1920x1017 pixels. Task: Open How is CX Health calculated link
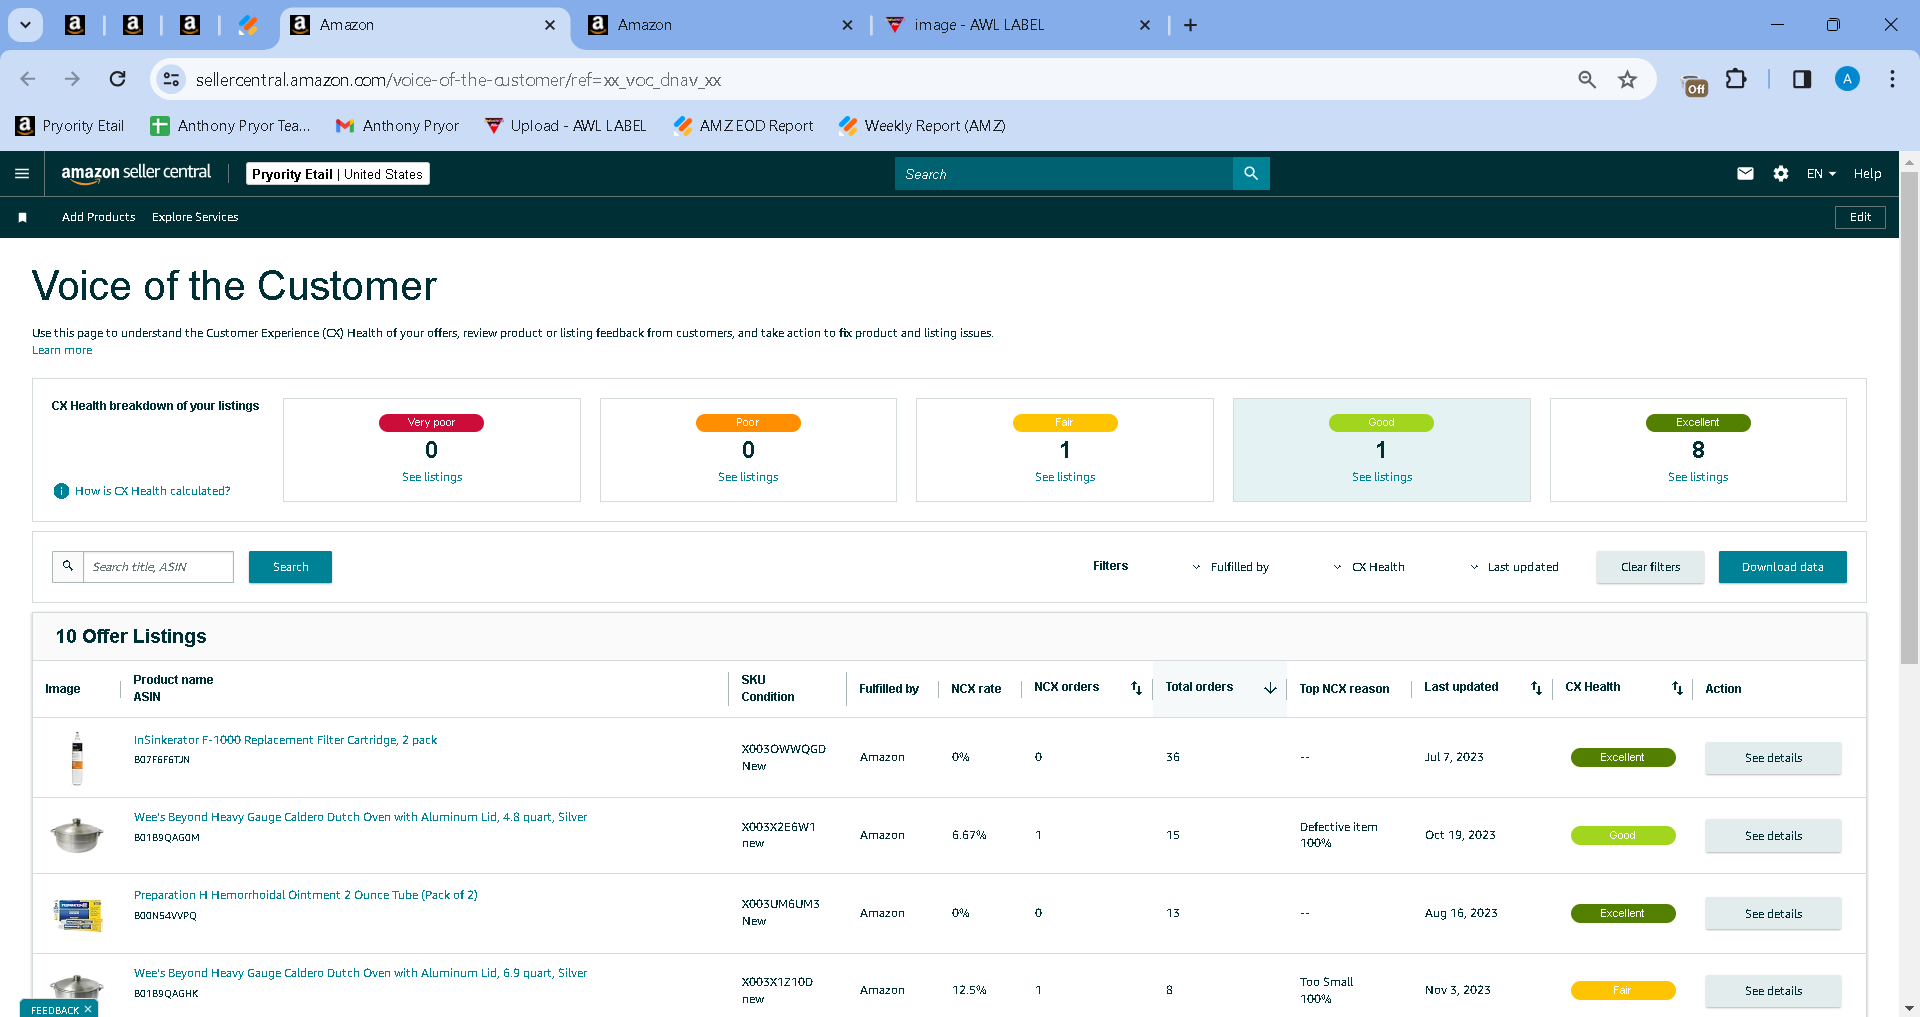point(152,491)
